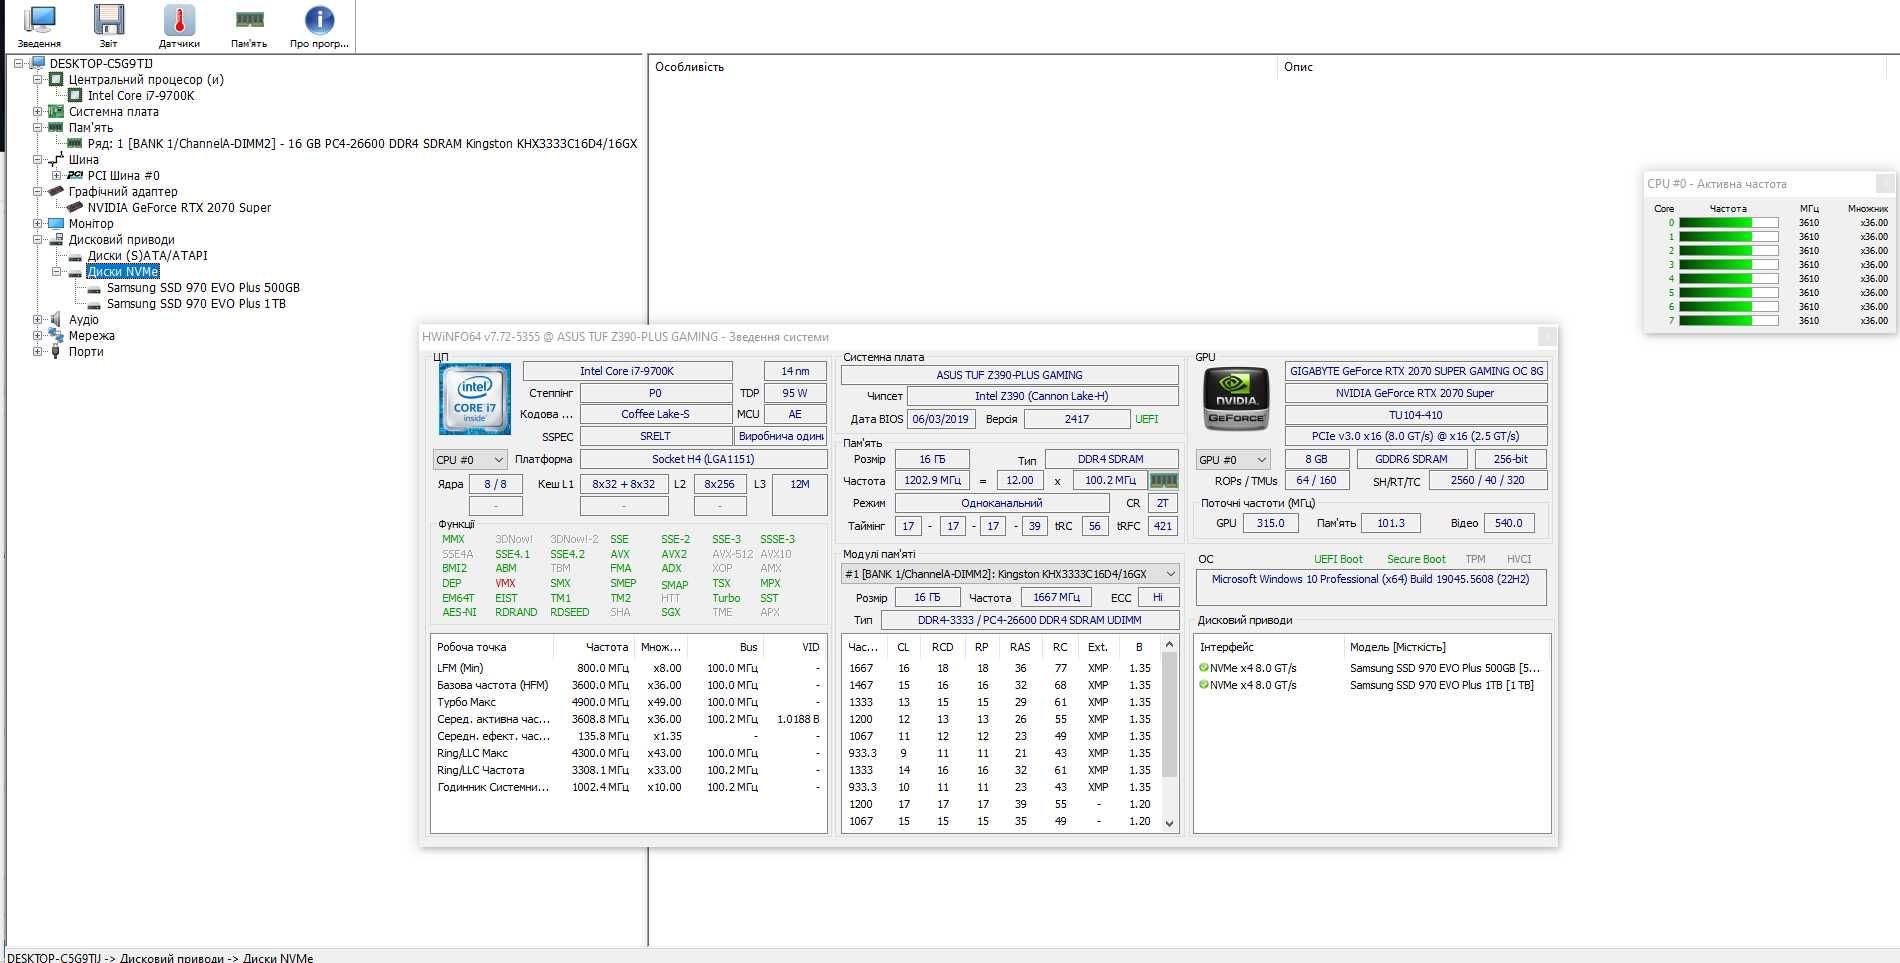
Task: Click the NVIDIA GeForce logo in summary
Action: pos(1236,399)
